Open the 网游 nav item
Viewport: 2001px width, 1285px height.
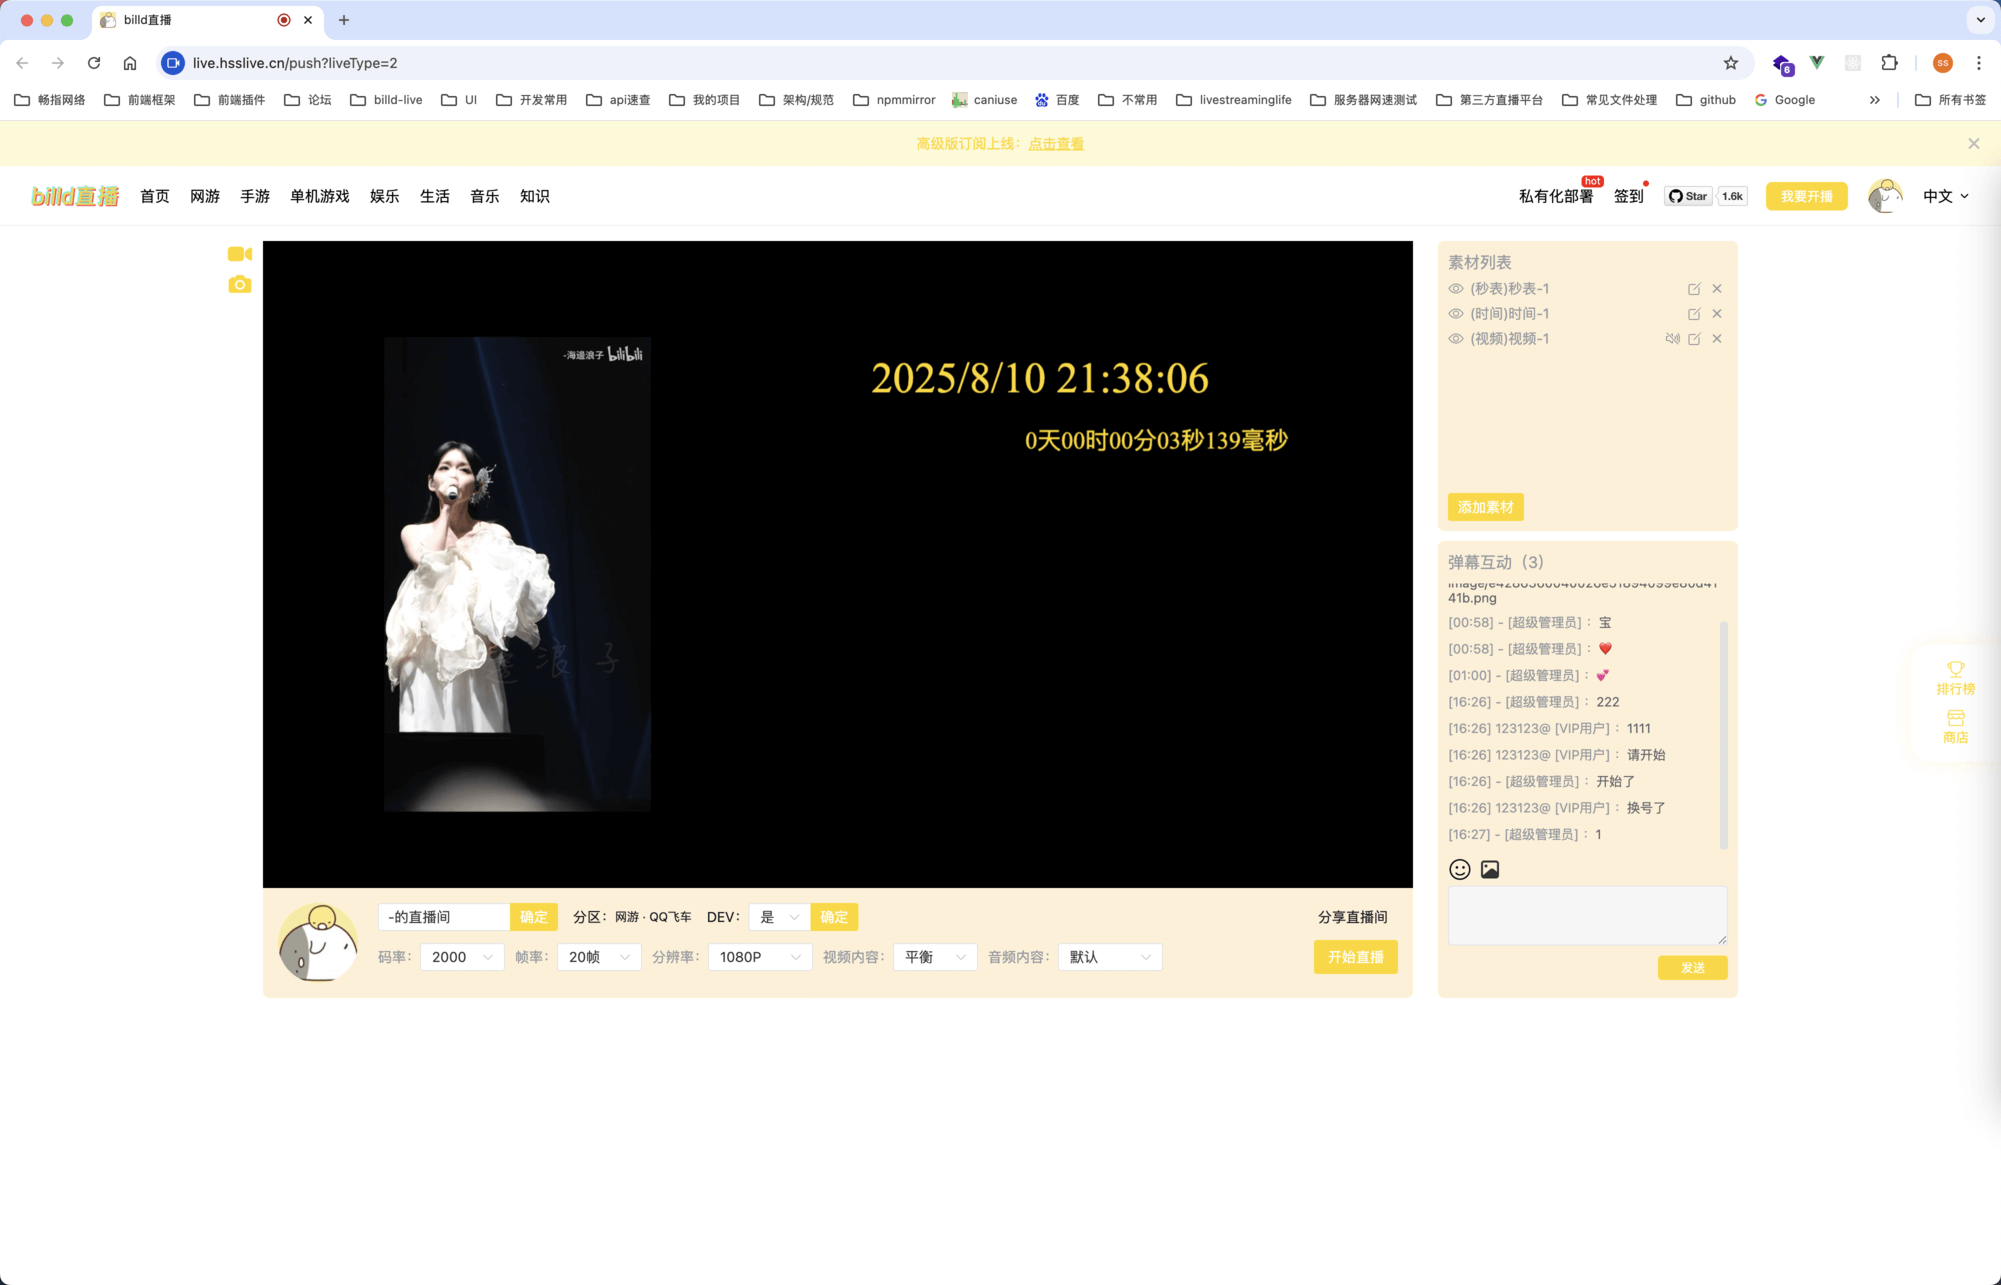205,196
